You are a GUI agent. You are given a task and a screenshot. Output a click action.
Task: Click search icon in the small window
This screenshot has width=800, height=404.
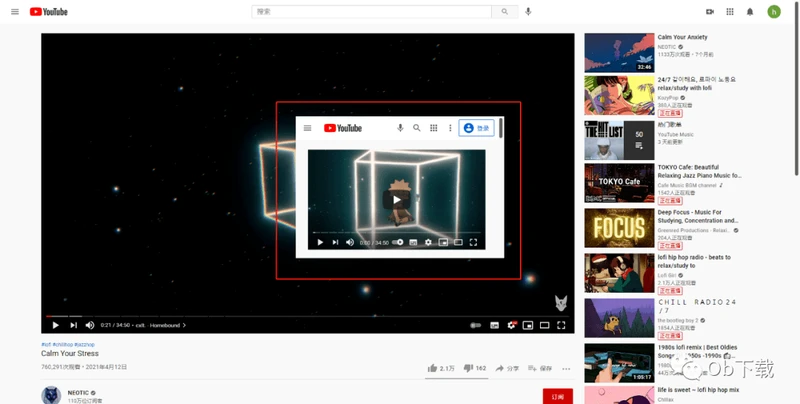tap(417, 128)
